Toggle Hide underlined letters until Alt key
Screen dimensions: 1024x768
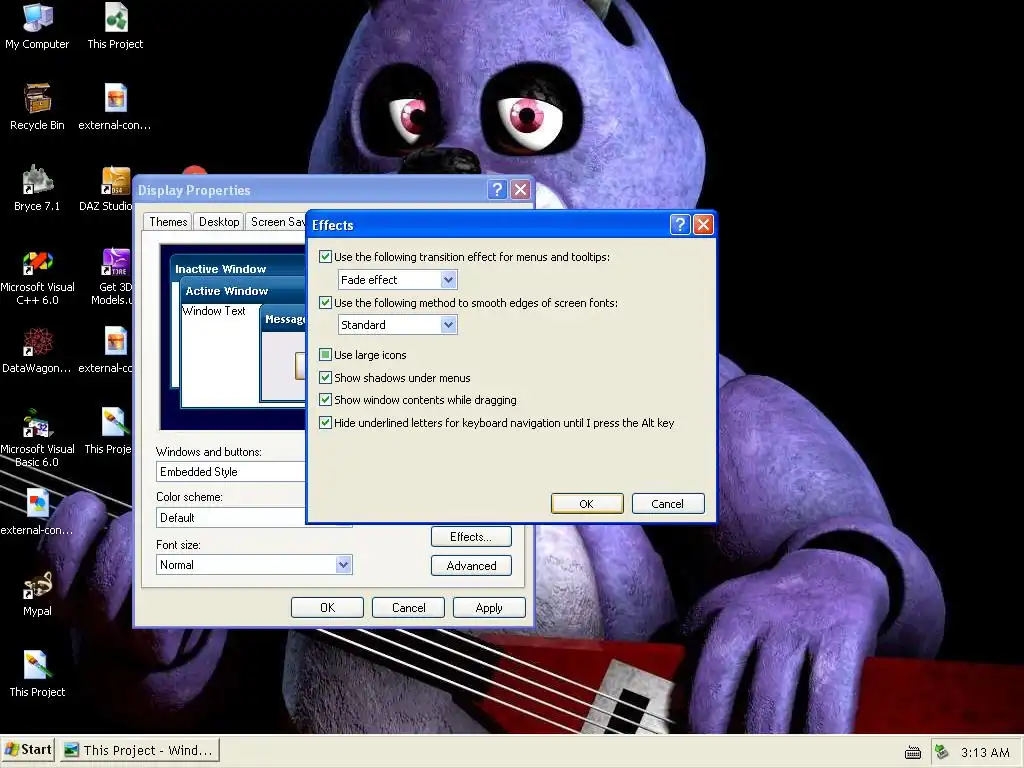[325, 423]
